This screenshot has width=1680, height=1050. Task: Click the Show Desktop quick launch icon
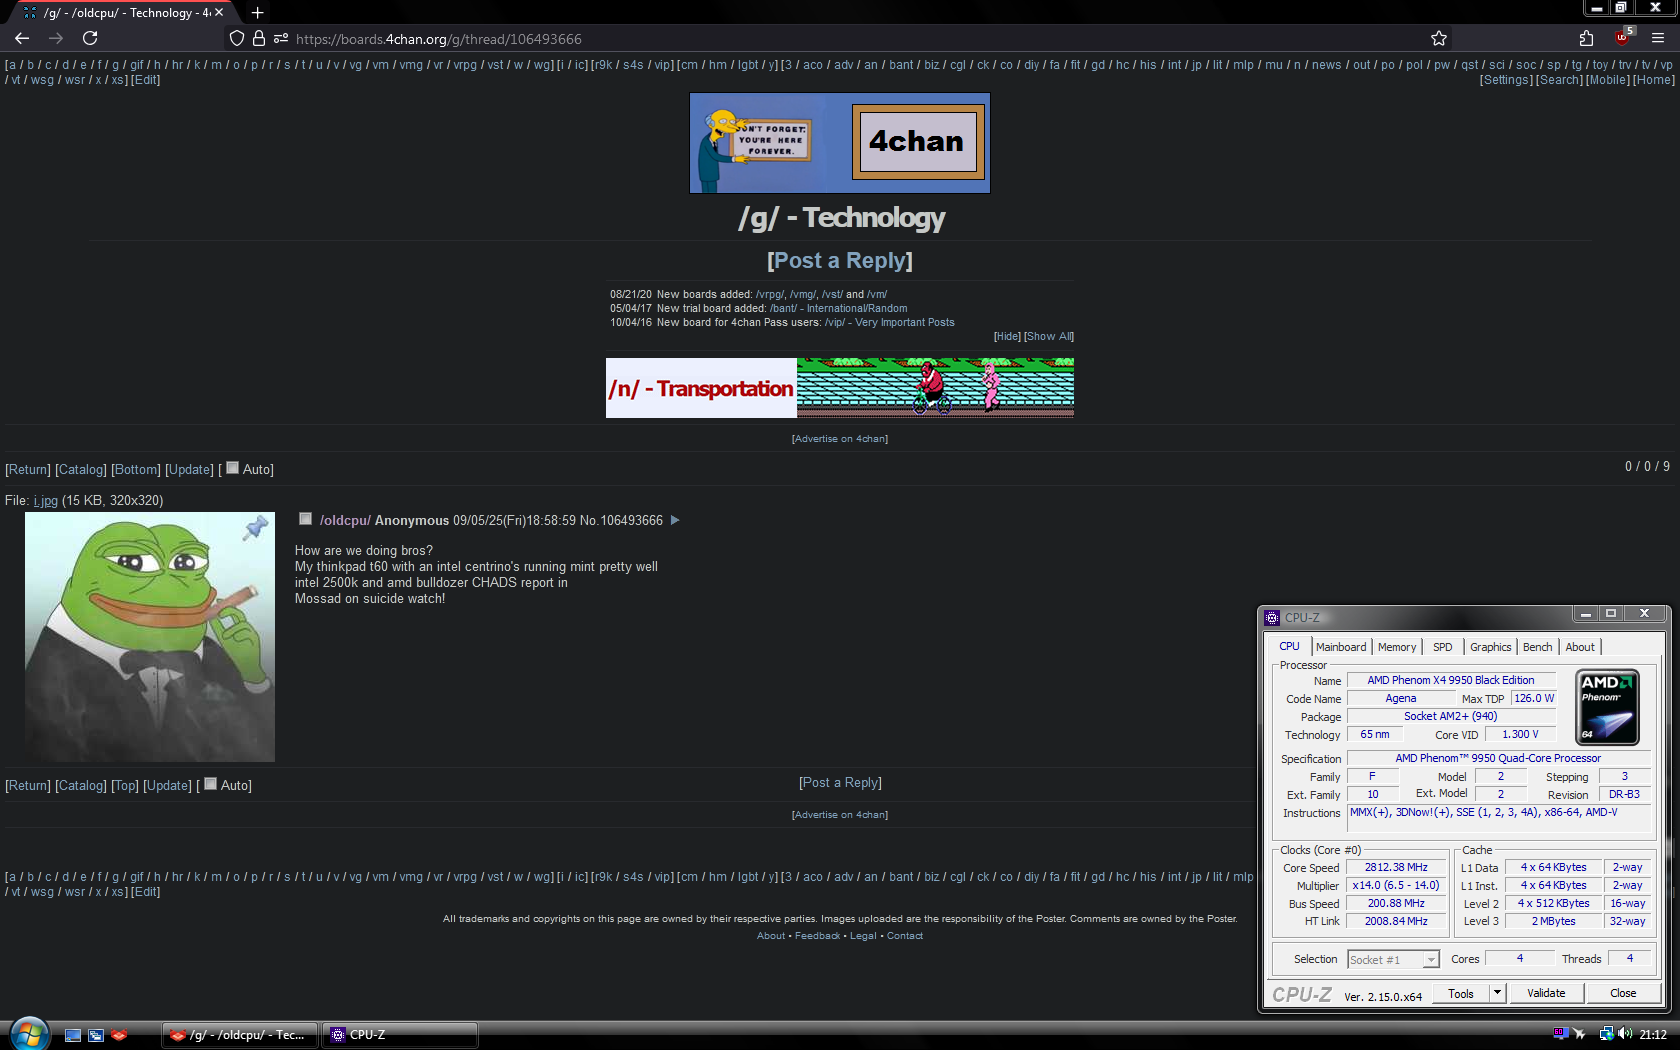coord(73,1035)
